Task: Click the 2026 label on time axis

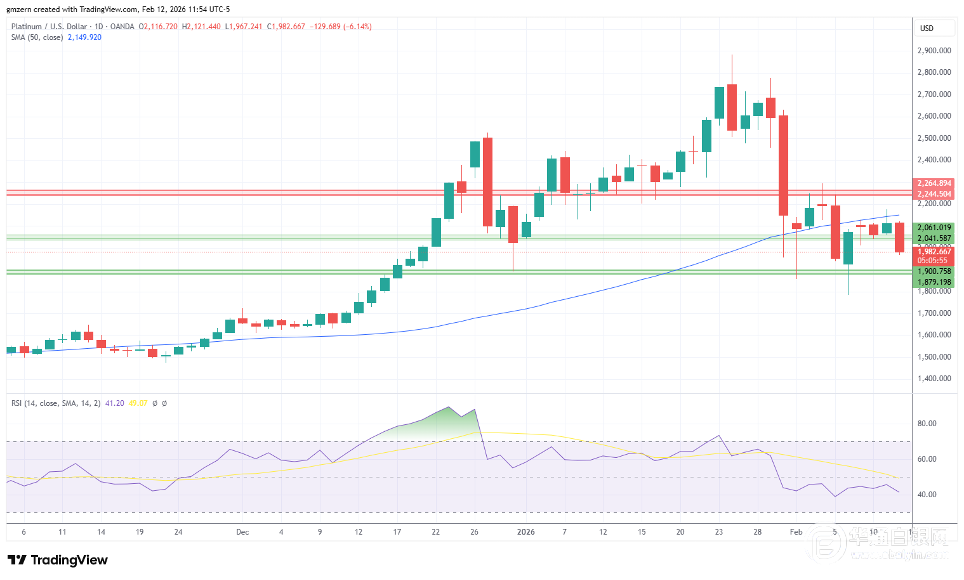Action: tap(526, 533)
